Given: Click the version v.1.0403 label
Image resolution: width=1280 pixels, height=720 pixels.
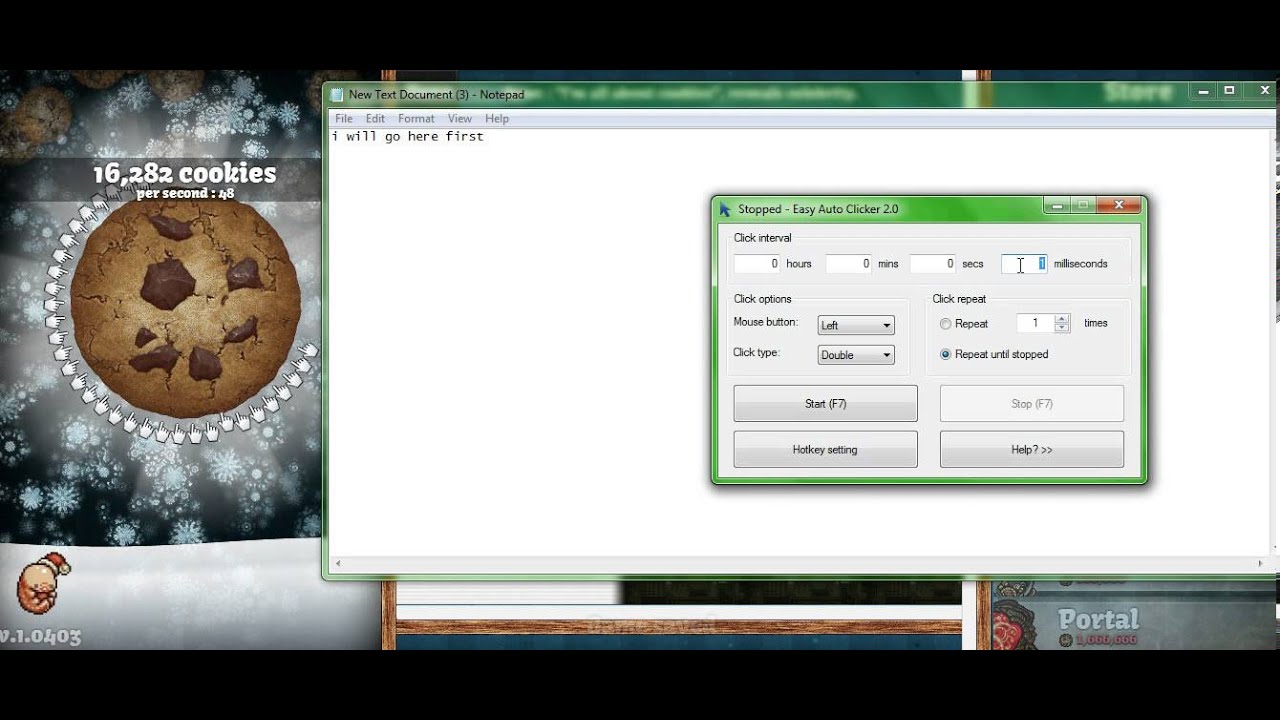Looking at the screenshot, I should coord(40,636).
